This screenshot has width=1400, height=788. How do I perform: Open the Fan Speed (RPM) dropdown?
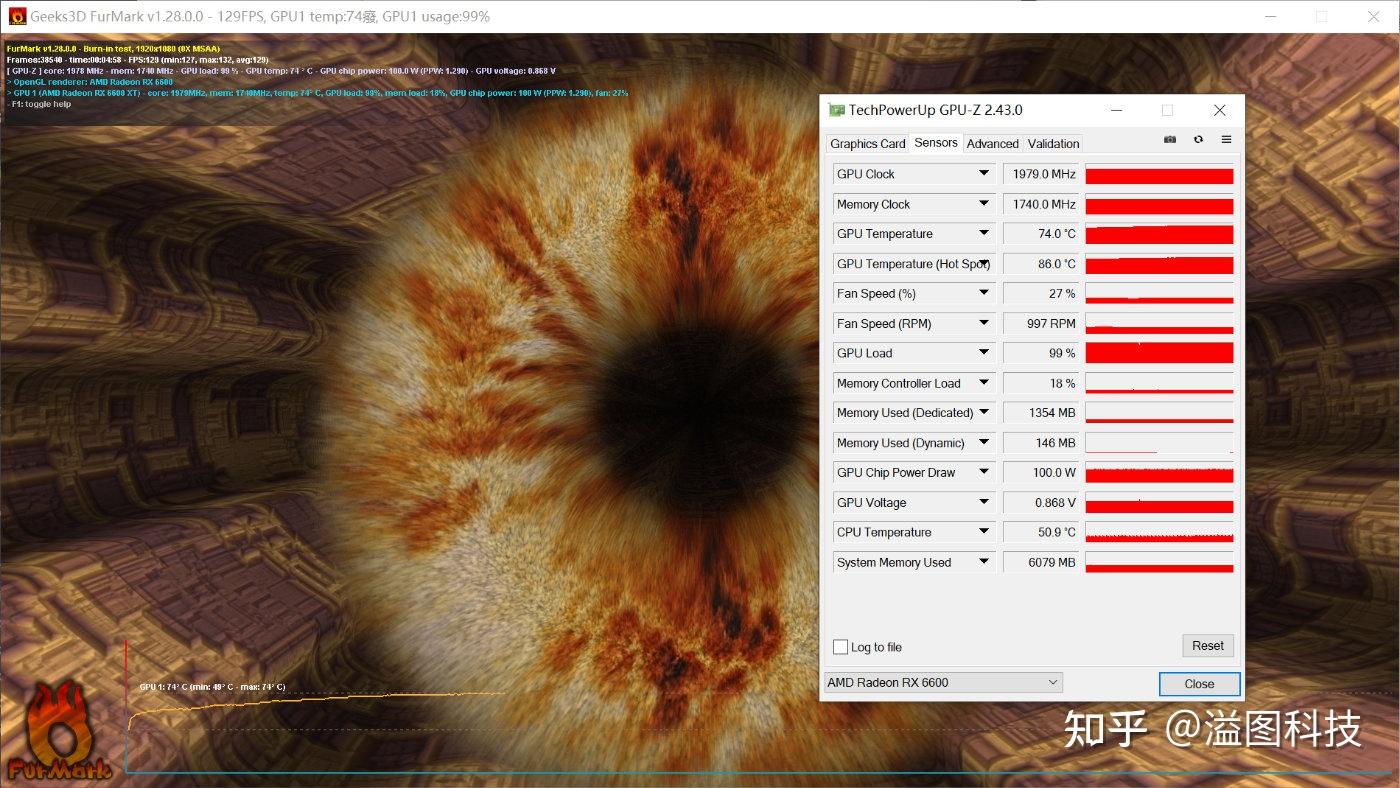[x=984, y=324]
